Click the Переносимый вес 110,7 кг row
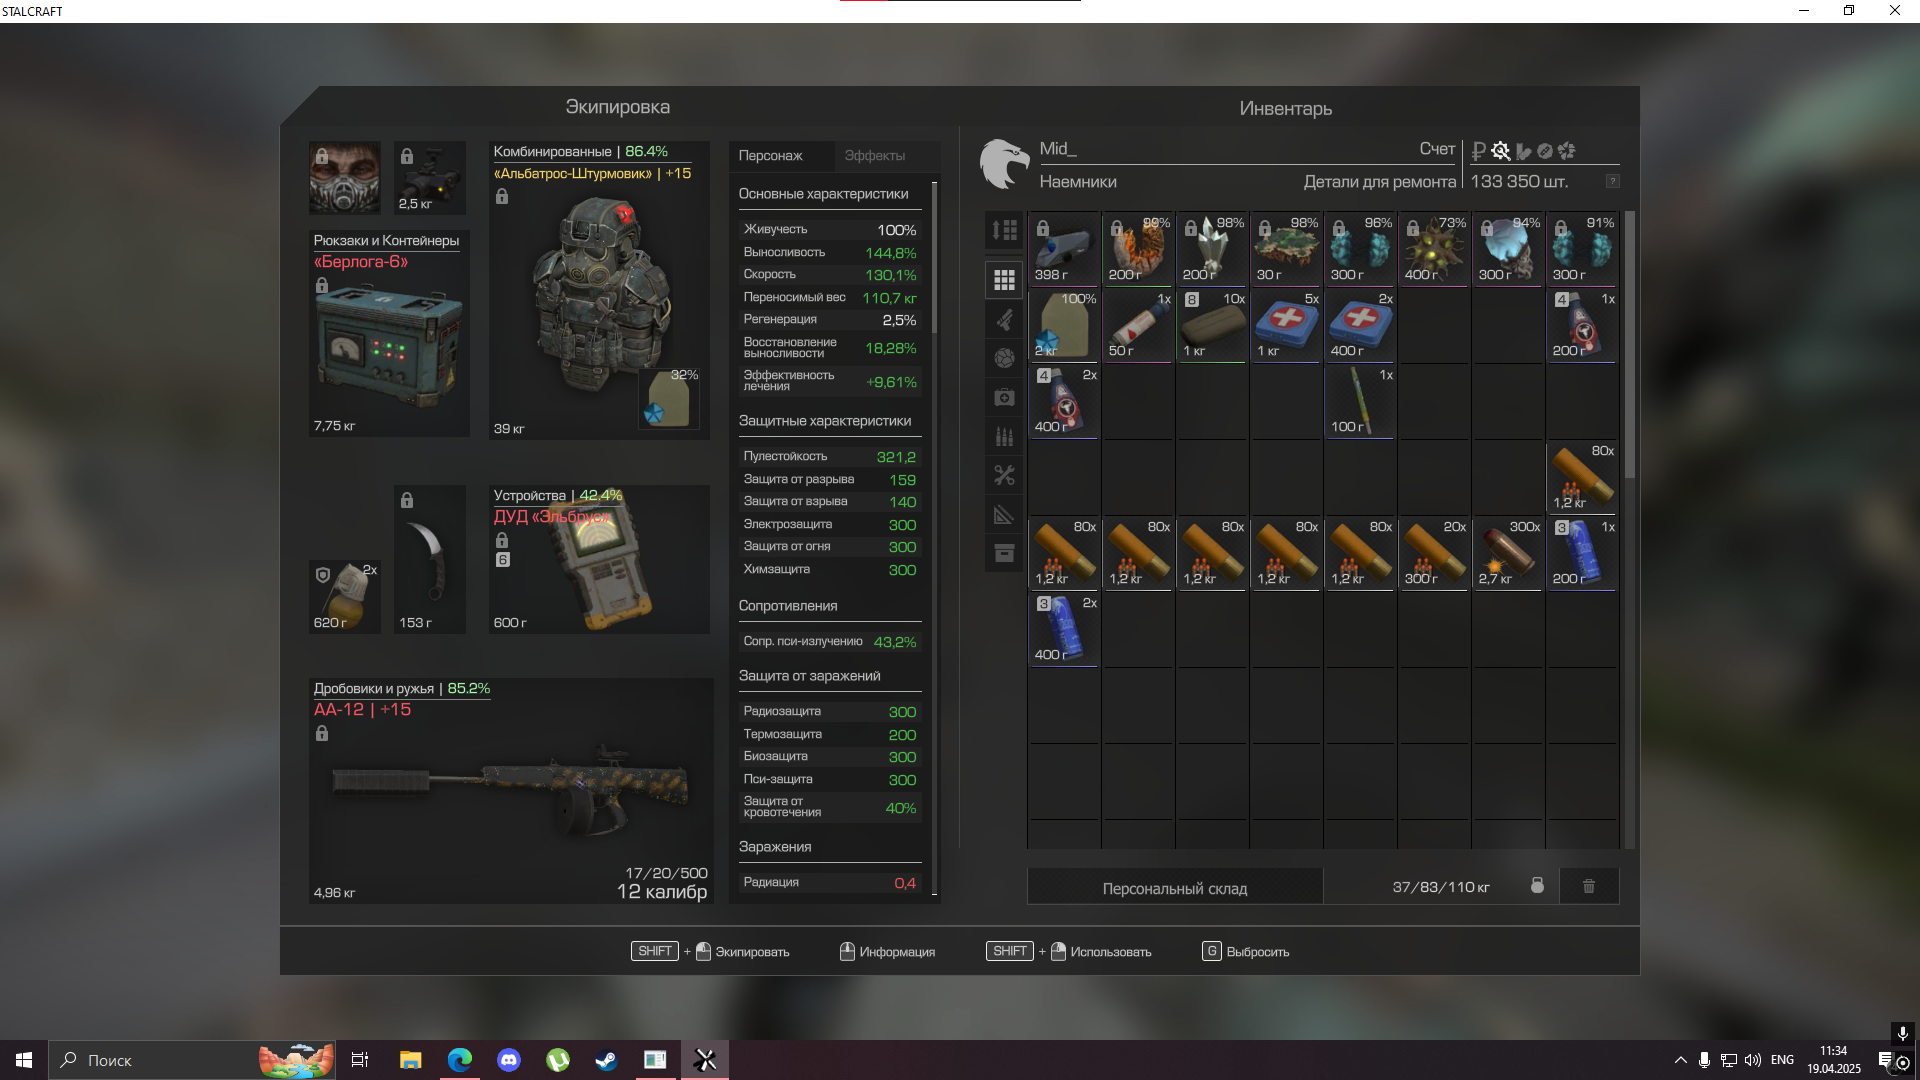This screenshot has width=1920, height=1080. [x=829, y=297]
